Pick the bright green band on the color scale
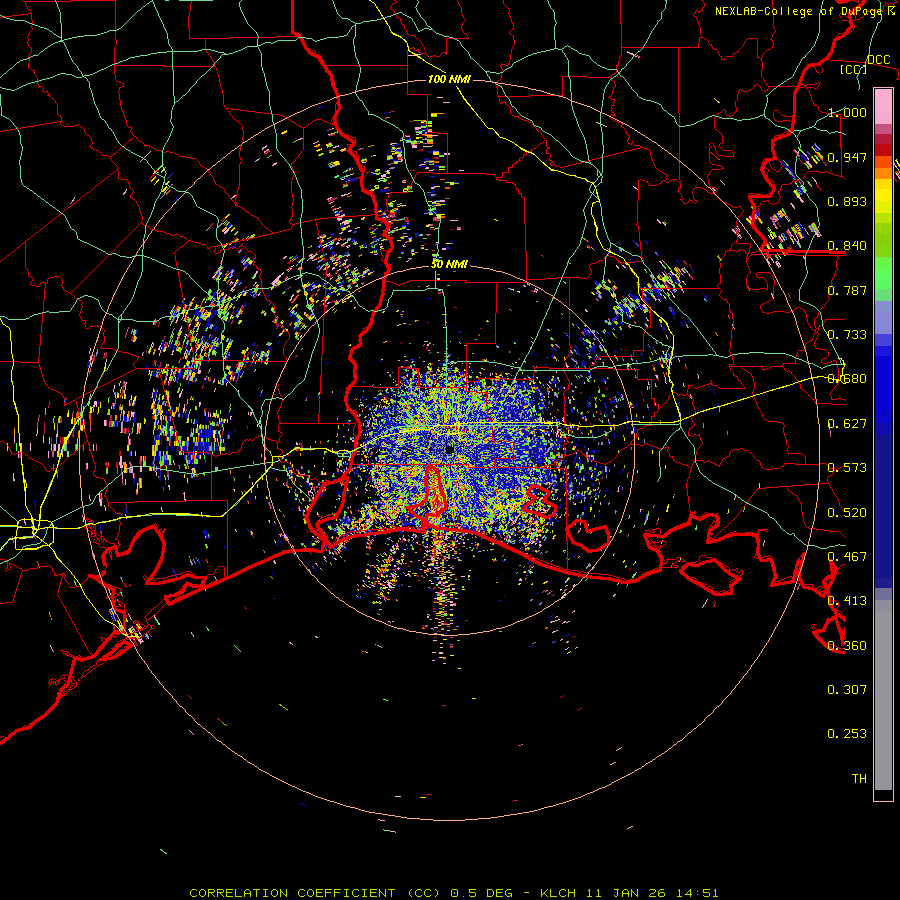The image size is (900, 900). pyautogui.click(x=883, y=273)
